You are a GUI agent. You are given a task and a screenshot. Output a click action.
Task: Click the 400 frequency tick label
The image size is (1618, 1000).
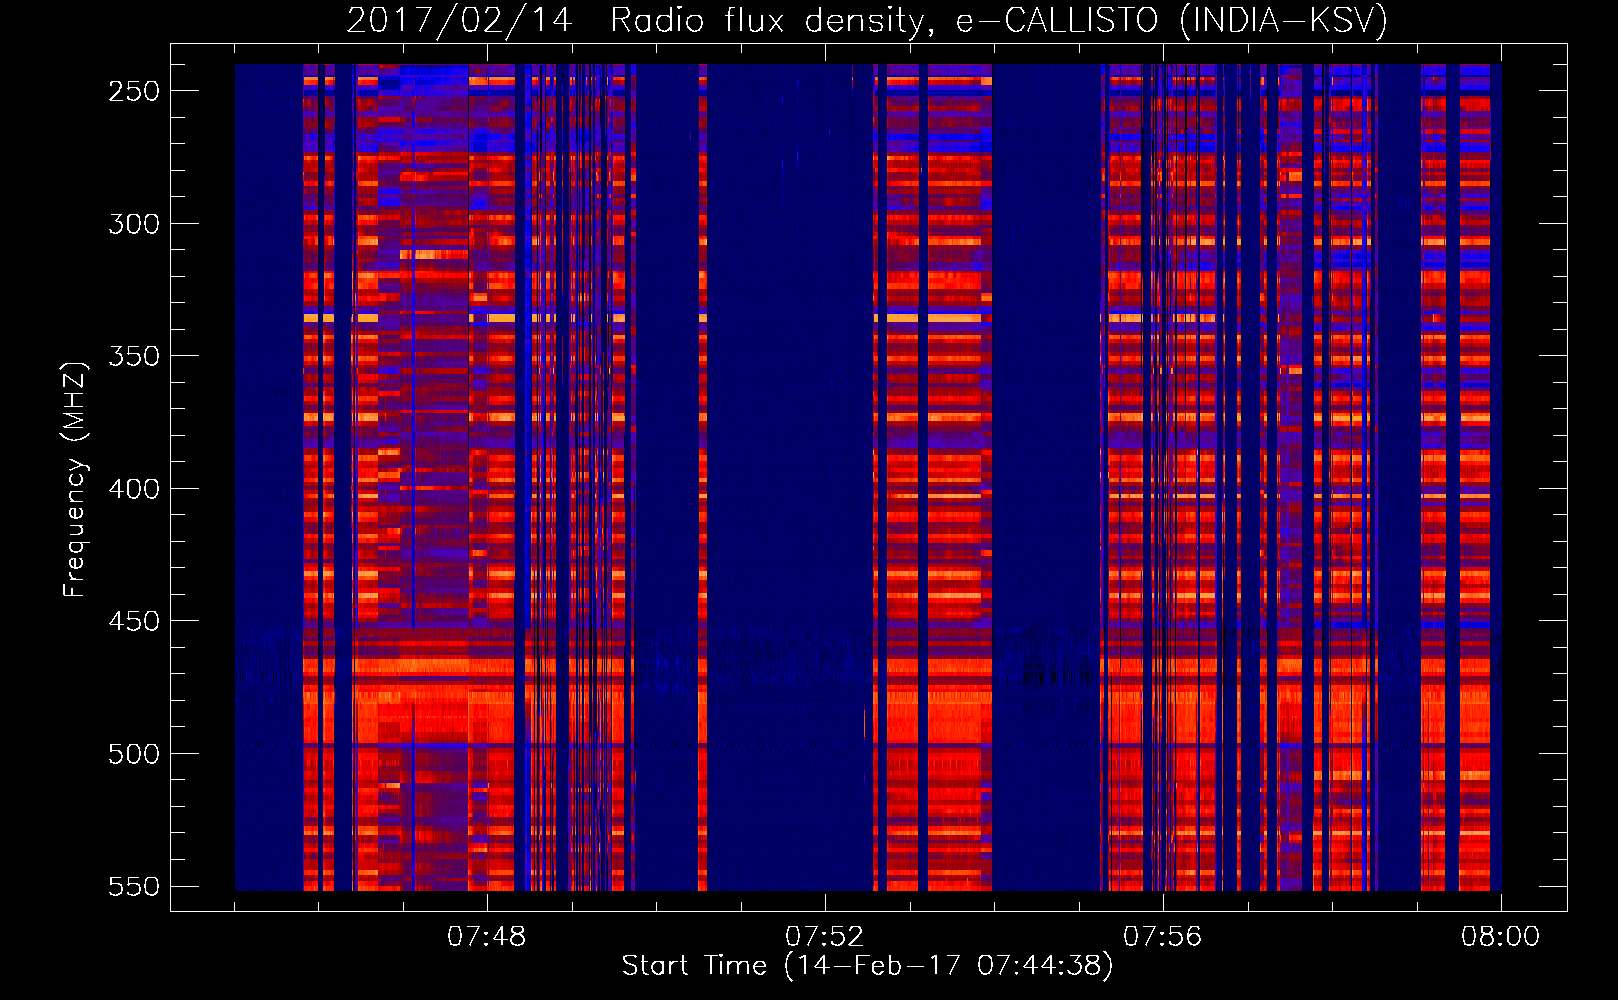(134, 489)
